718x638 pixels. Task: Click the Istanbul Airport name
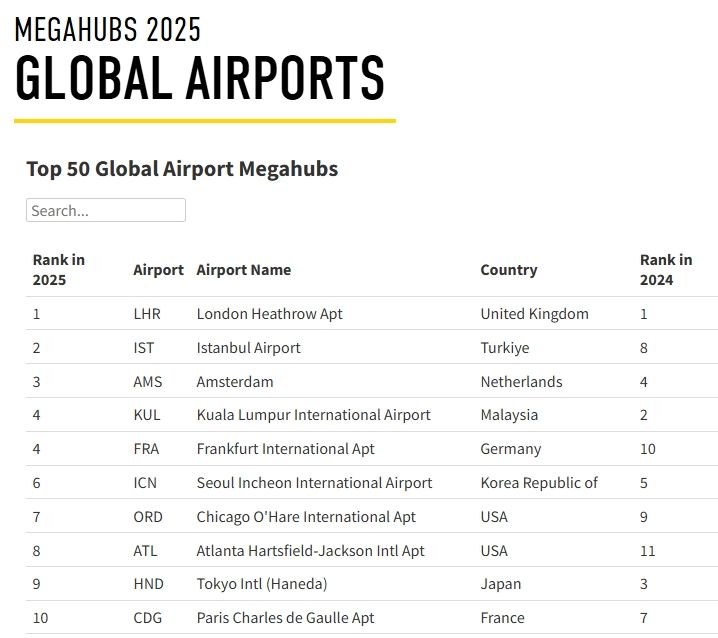[x=248, y=348]
